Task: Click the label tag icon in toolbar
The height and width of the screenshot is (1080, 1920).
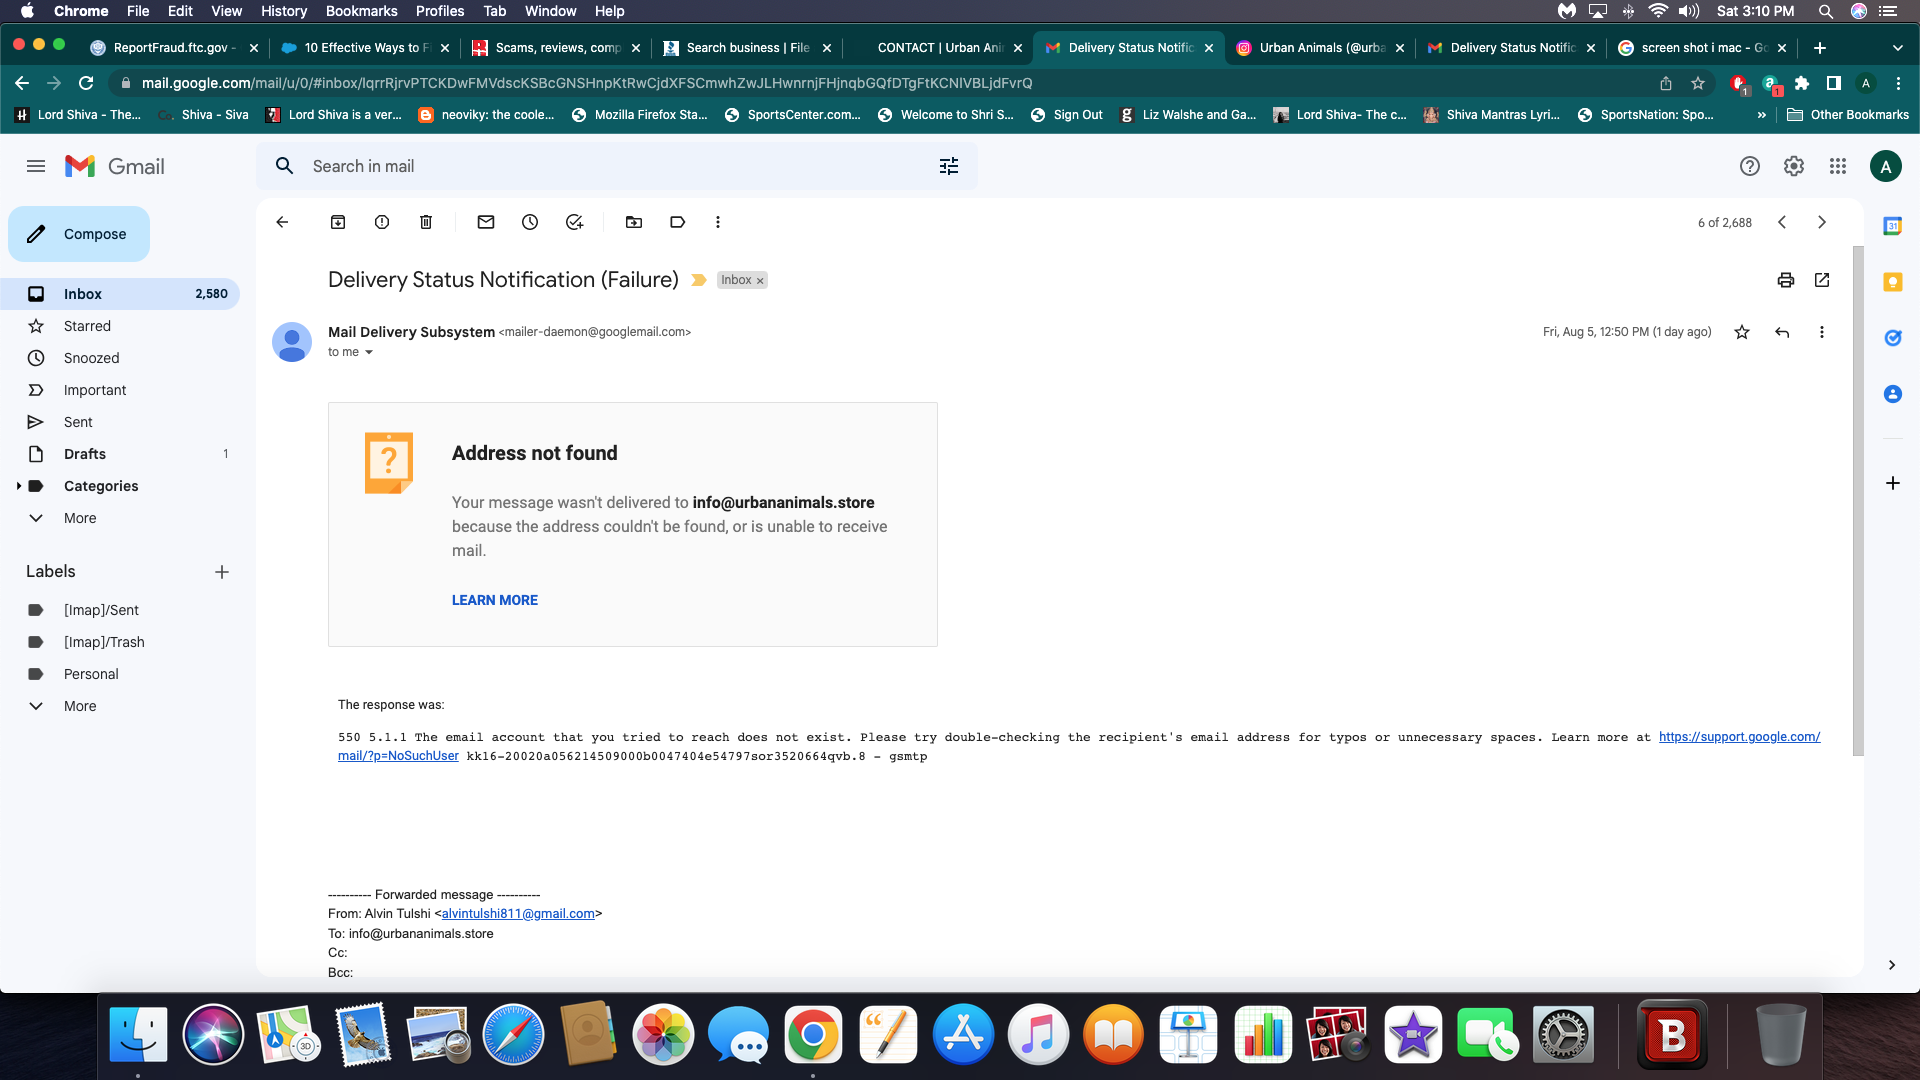Action: point(676,222)
